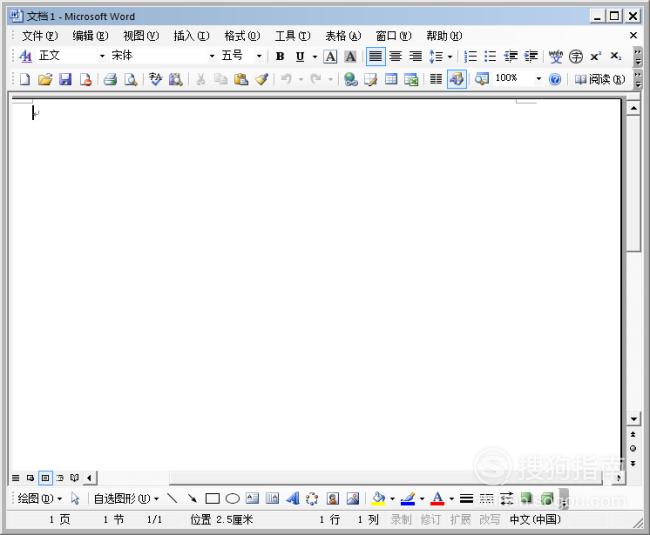650x535 pixels.
Task: Open an existing file with folder icon
Action: coord(45,79)
